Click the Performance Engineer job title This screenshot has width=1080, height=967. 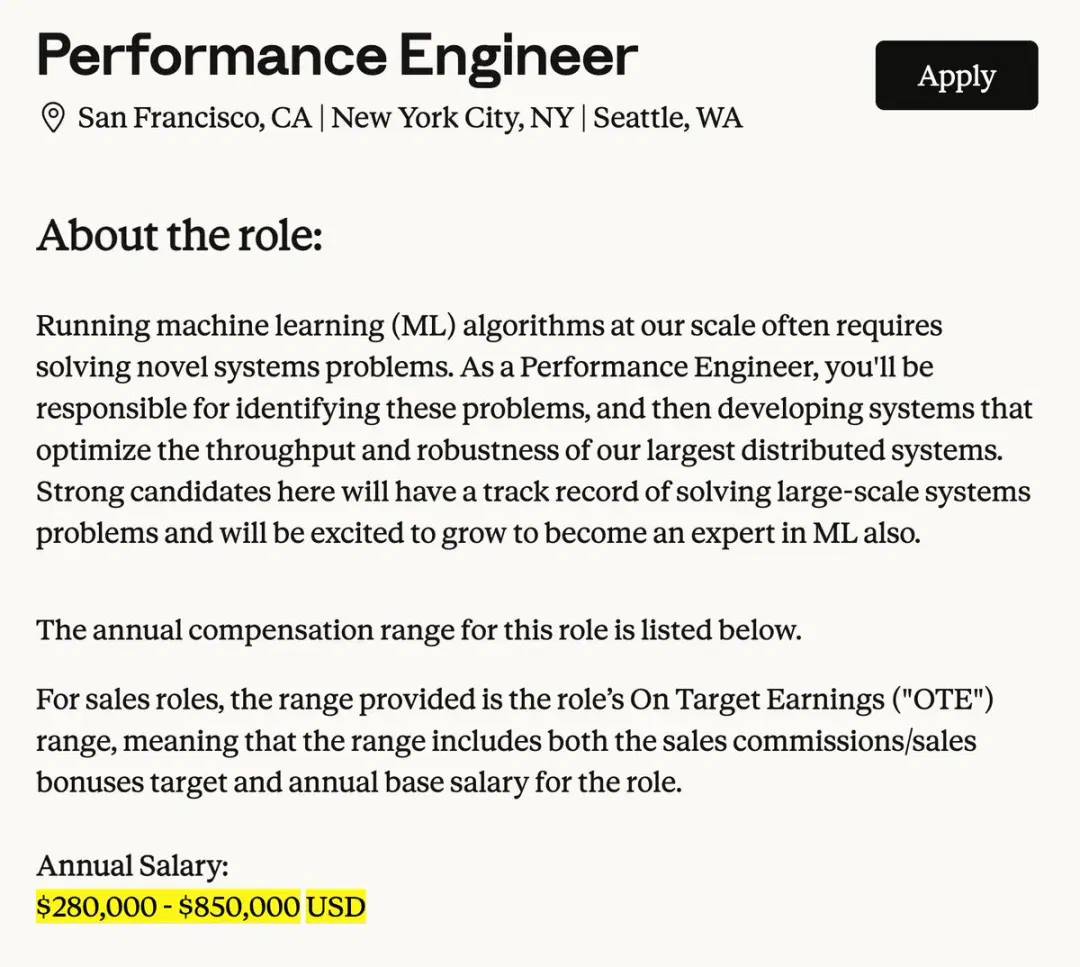337,56
